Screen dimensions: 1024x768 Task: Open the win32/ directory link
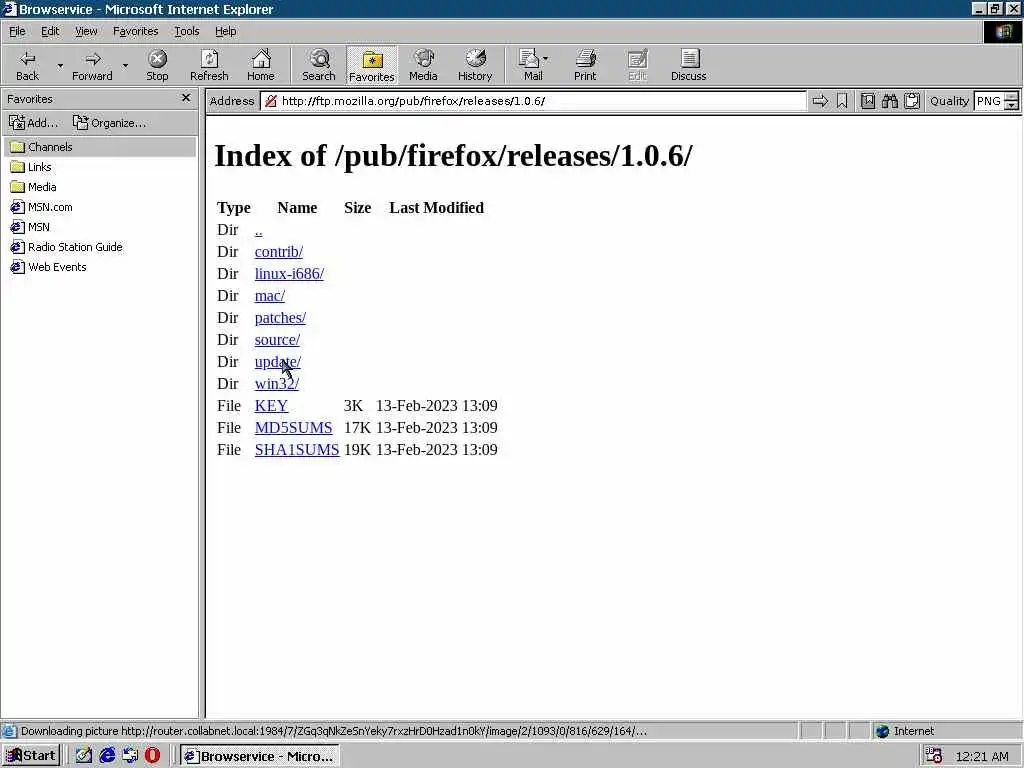[x=276, y=384]
